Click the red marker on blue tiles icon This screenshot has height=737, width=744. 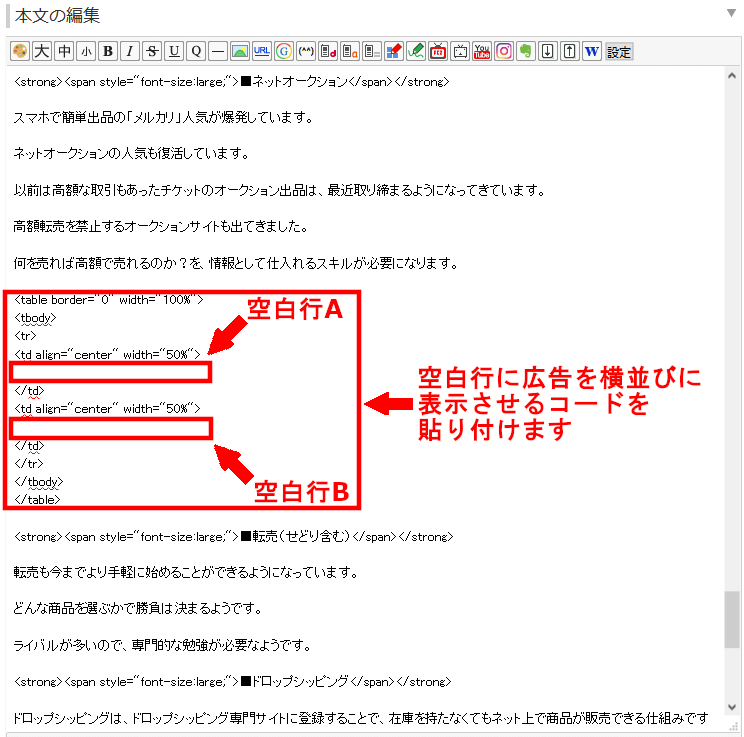coord(394,51)
